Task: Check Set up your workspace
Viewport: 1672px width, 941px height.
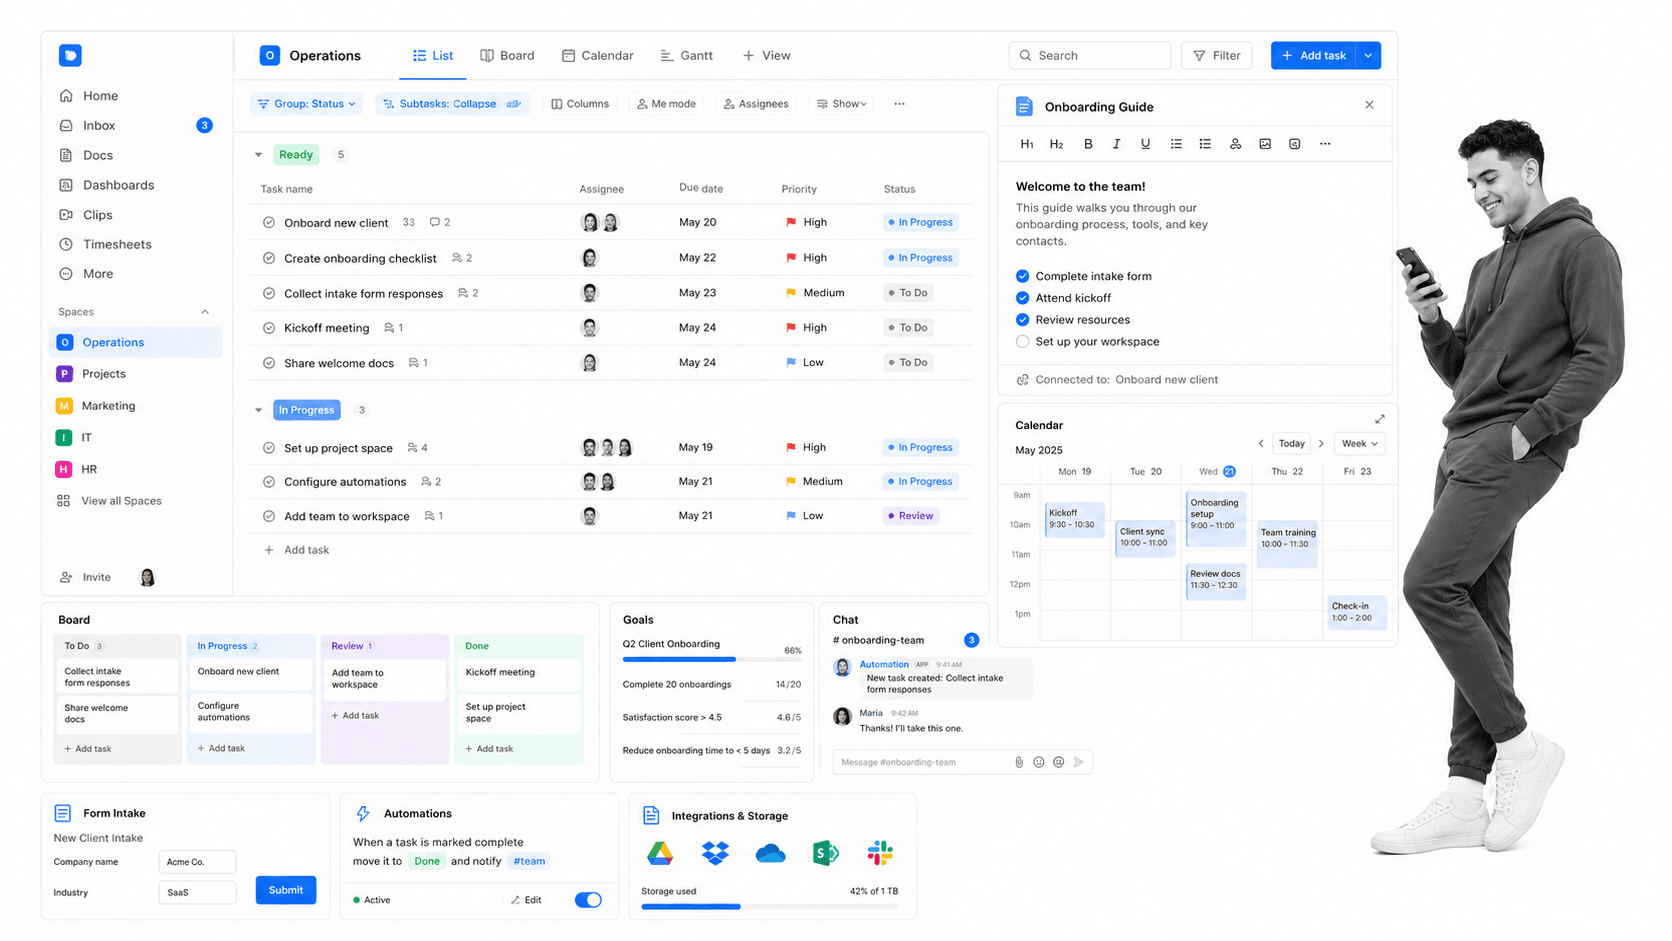Action: coord(1022,342)
